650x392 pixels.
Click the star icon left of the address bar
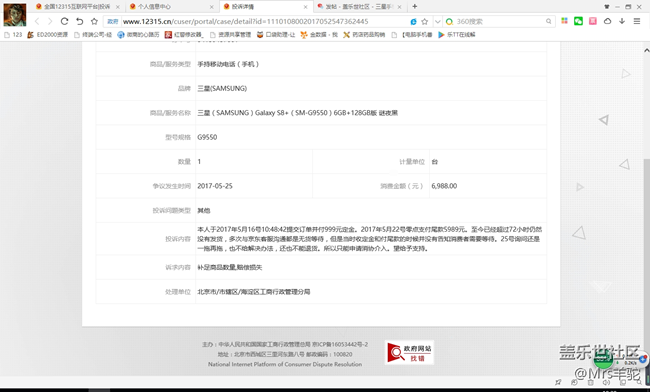(94, 21)
